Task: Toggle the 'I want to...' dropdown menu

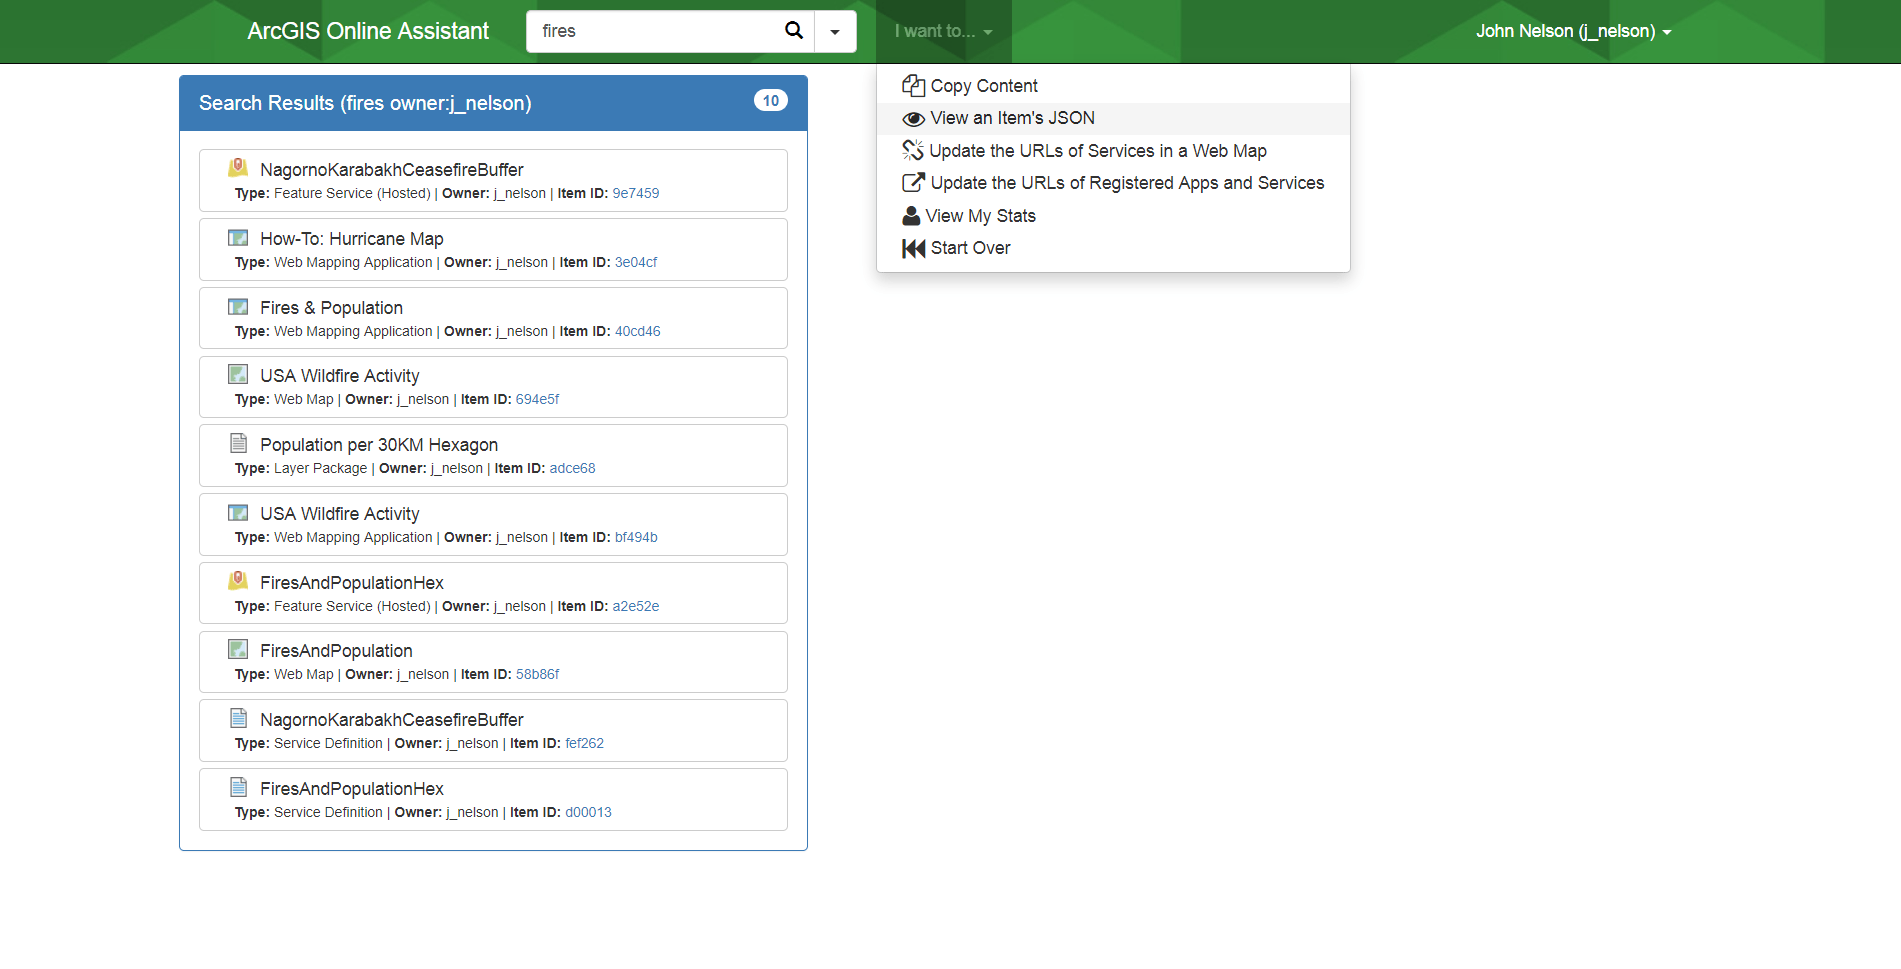Action: pyautogui.click(x=943, y=31)
